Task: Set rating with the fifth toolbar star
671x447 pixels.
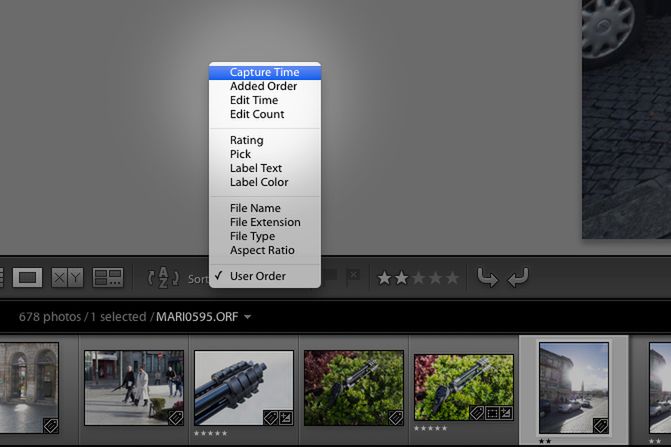Action: [452, 278]
